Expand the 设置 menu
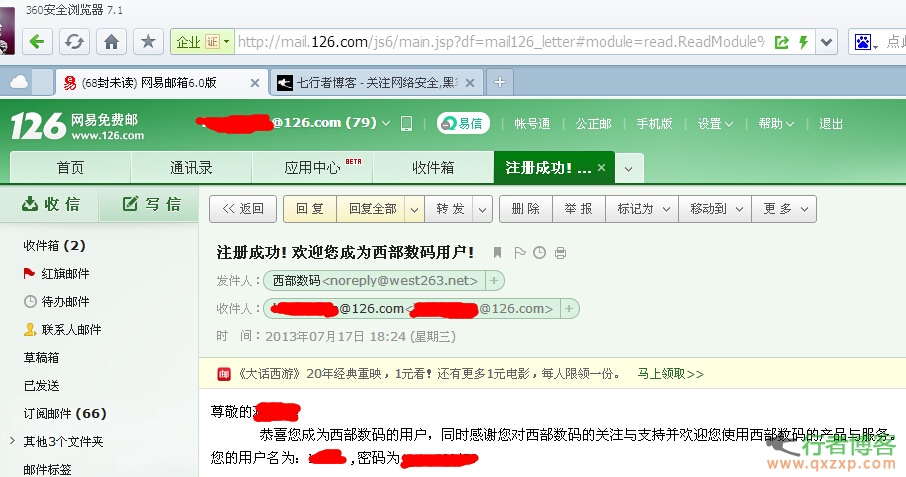Image resolution: width=906 pixels, height=477 pixels. pos(715,124)
